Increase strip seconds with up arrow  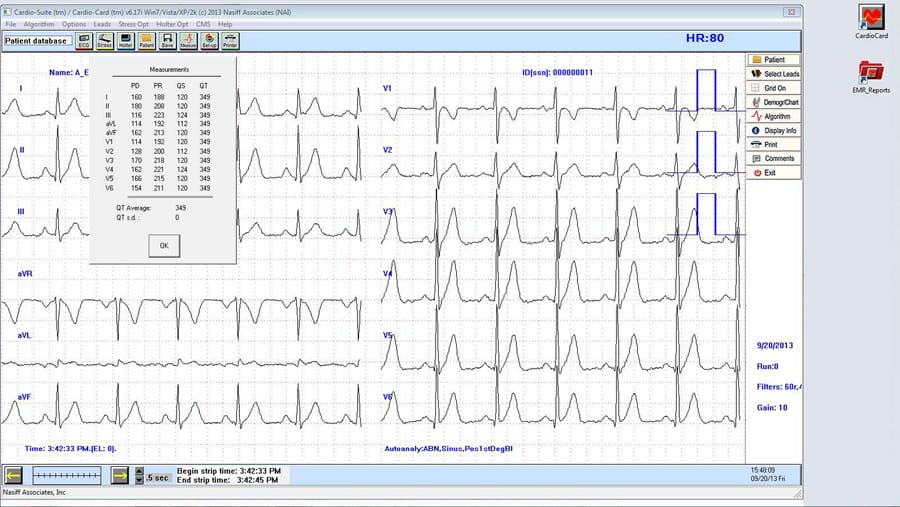(x=139, y=471)
